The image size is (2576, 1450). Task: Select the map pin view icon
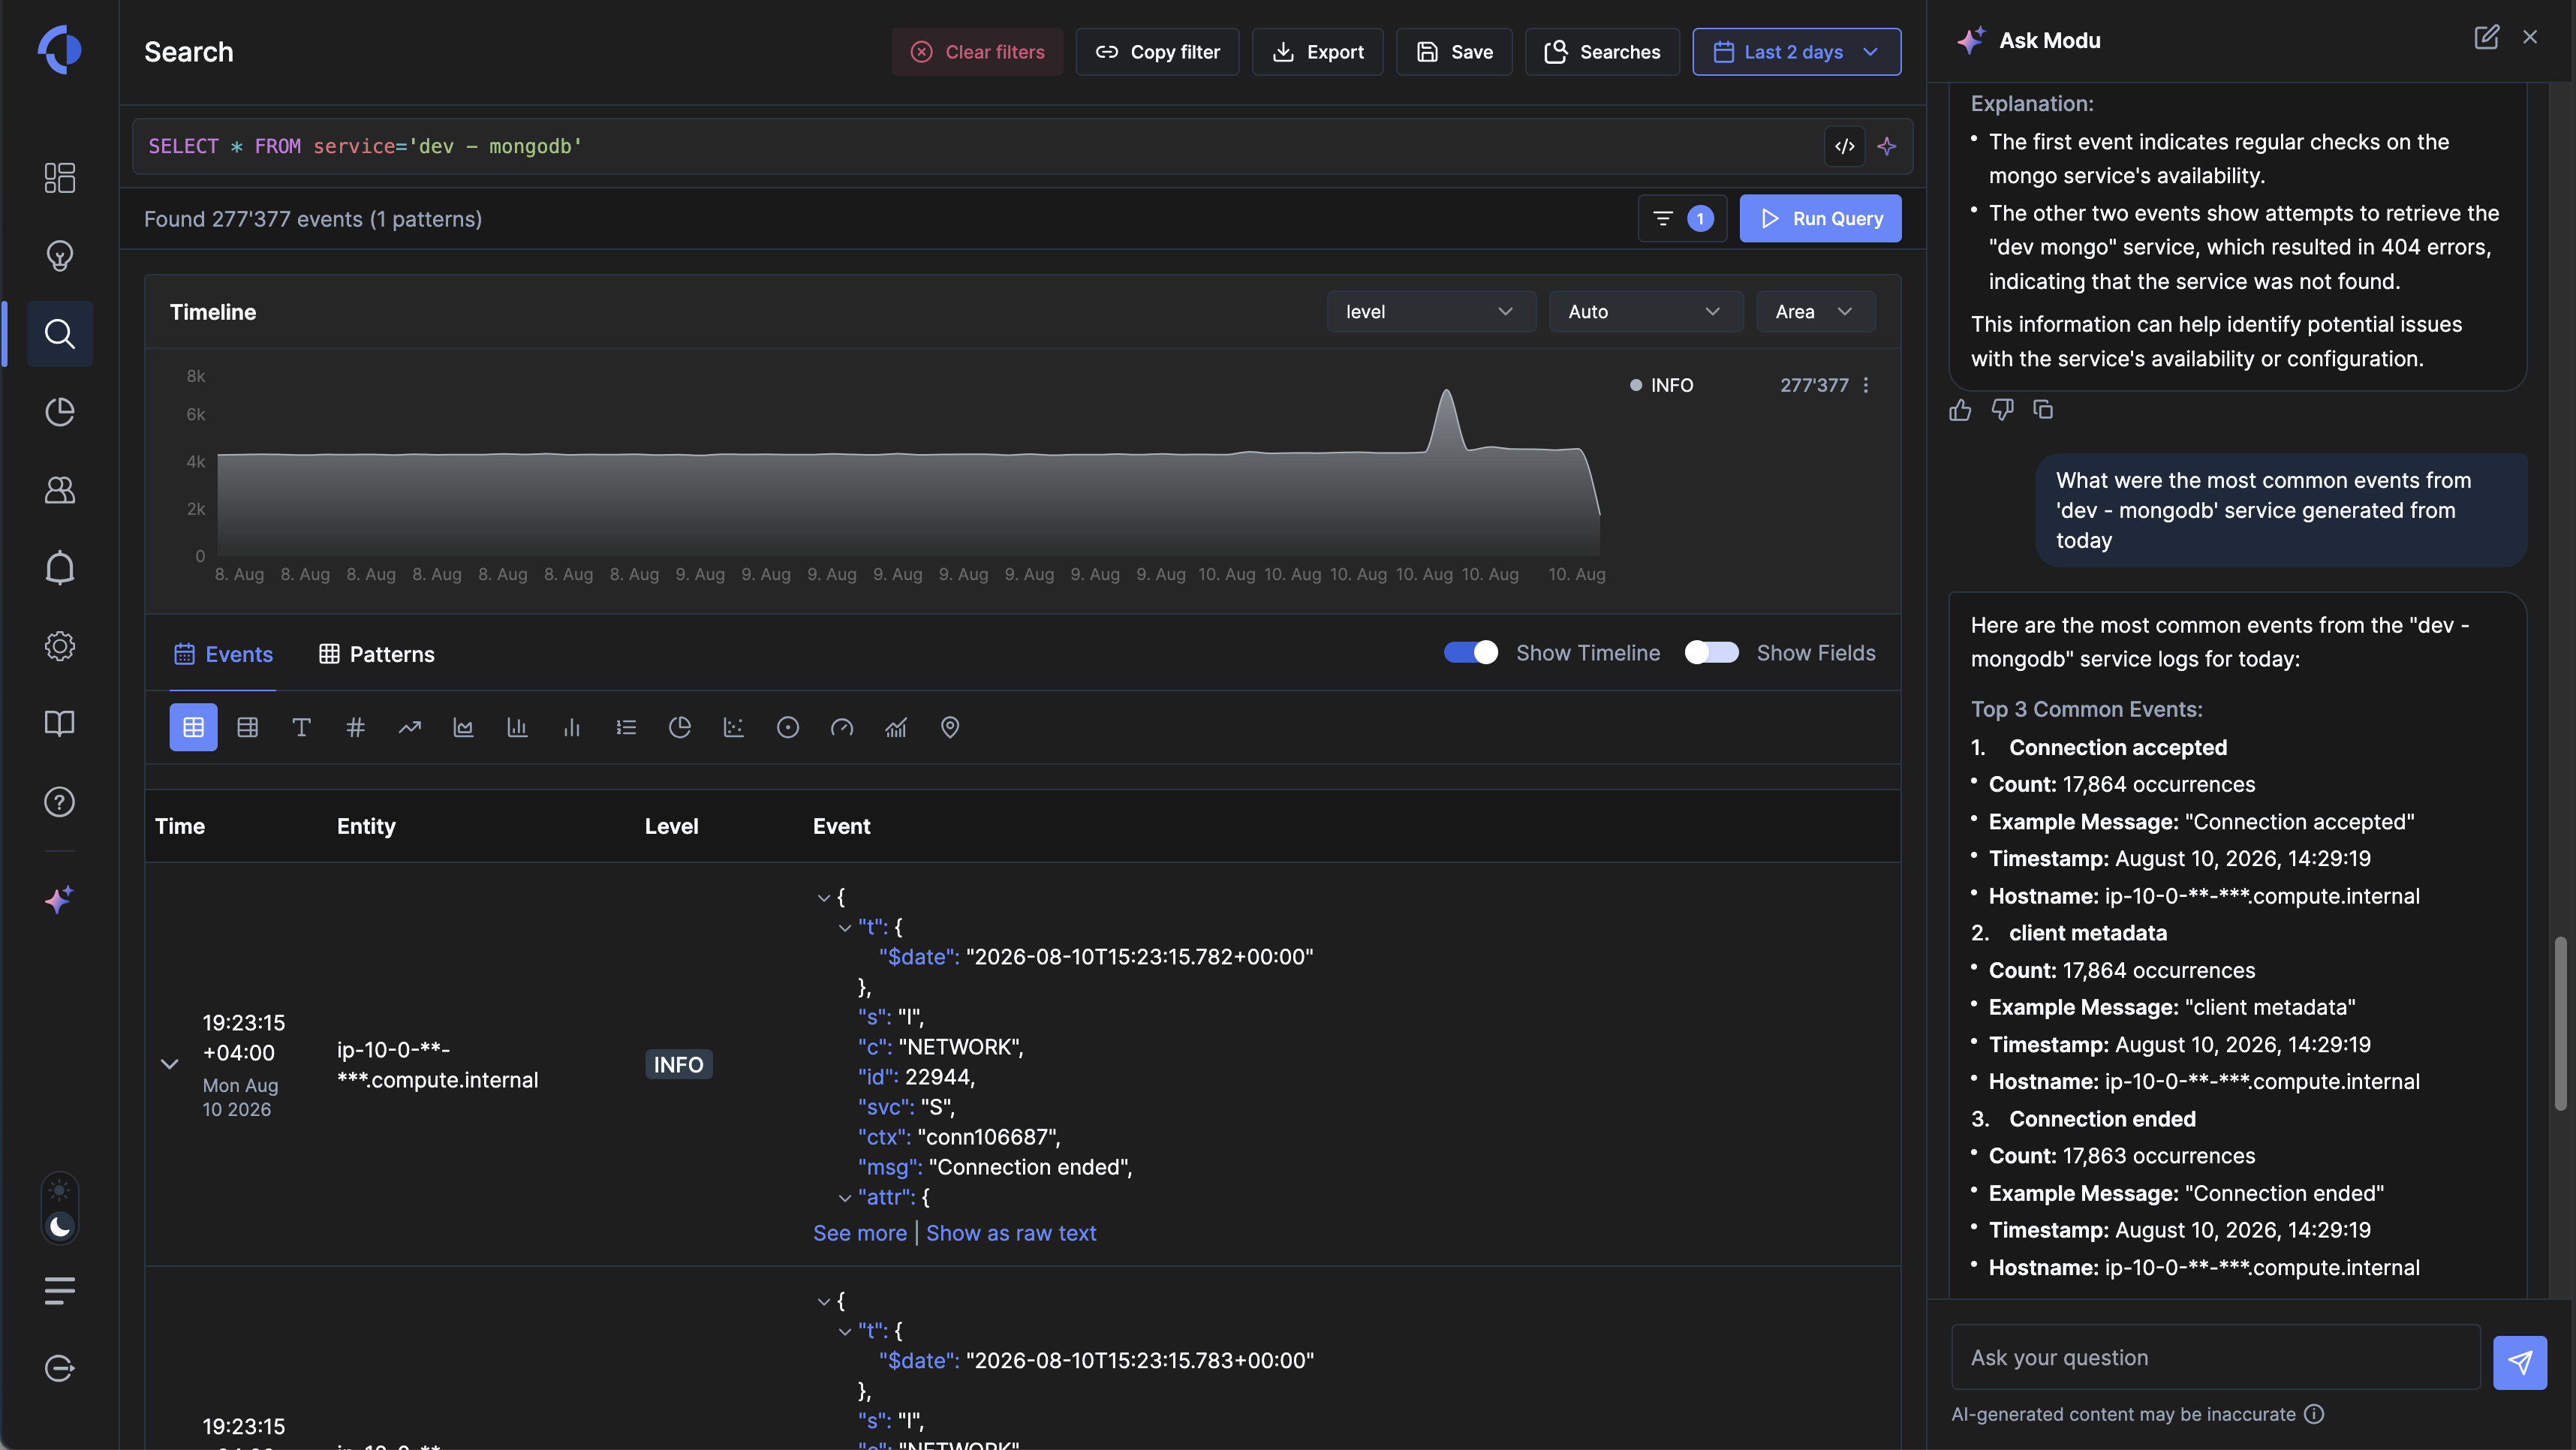pyautogui.click(x=950, y=727)
